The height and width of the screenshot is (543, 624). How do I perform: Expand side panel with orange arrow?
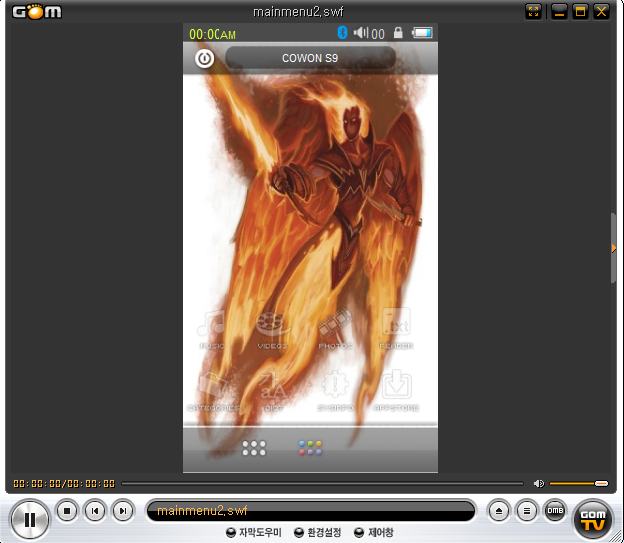(x=614, y=248)
